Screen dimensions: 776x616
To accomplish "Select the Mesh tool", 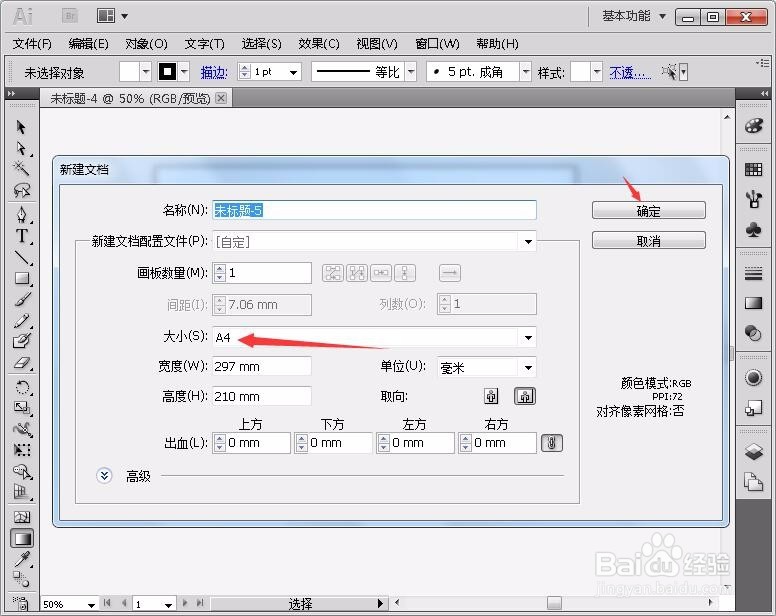I will (x=21, y=517).
